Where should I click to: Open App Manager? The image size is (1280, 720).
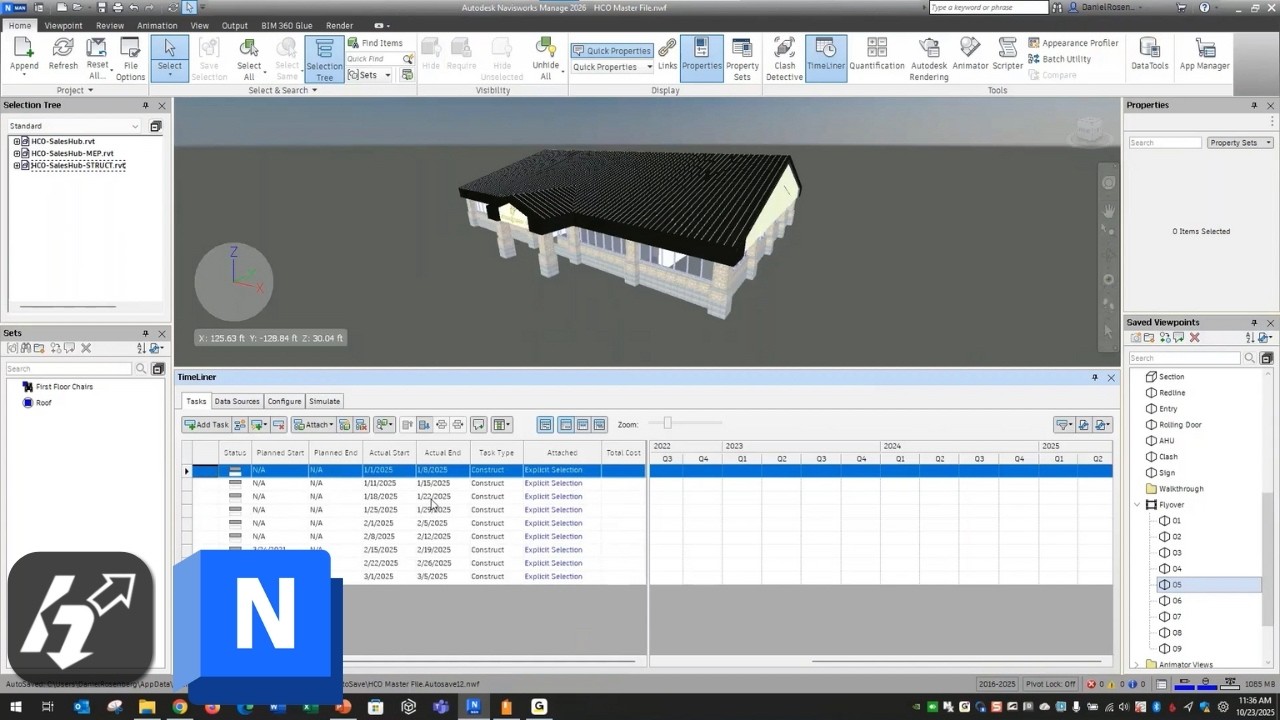click(1205, 55)
